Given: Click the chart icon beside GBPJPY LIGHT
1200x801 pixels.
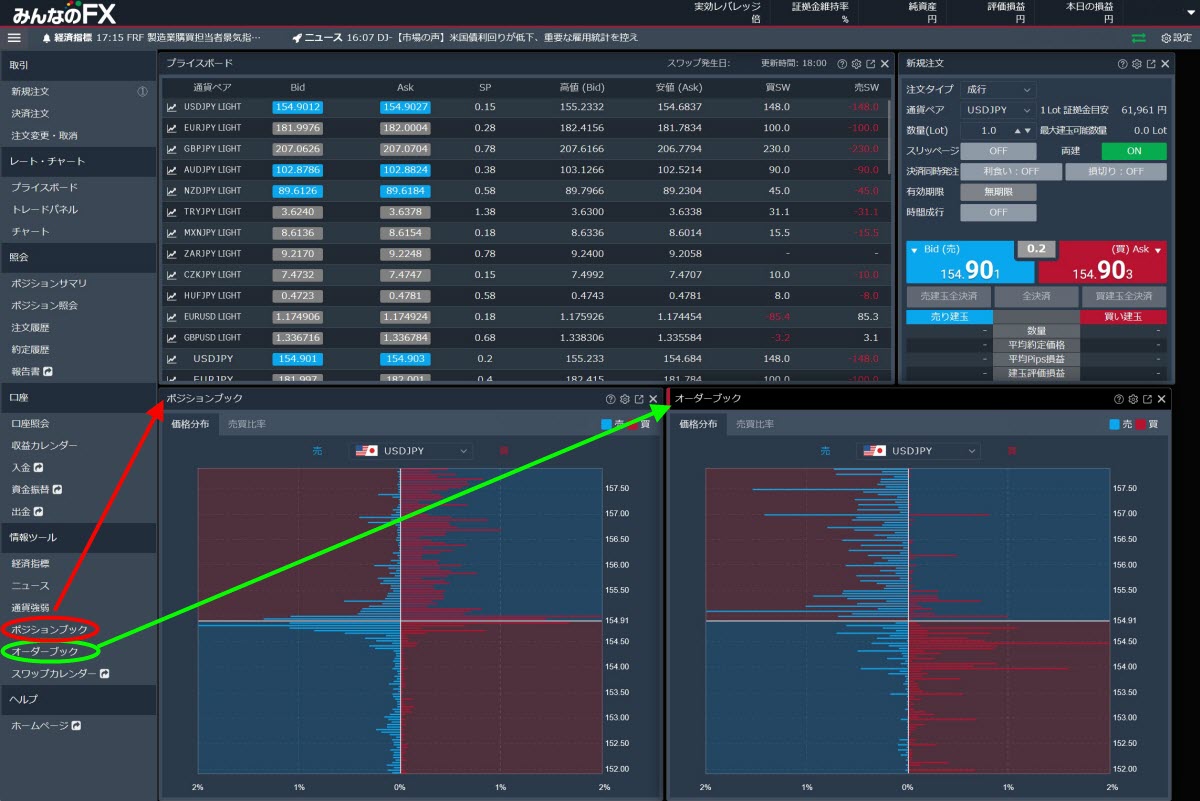Looking at the screenshot, I should (172, 149).
